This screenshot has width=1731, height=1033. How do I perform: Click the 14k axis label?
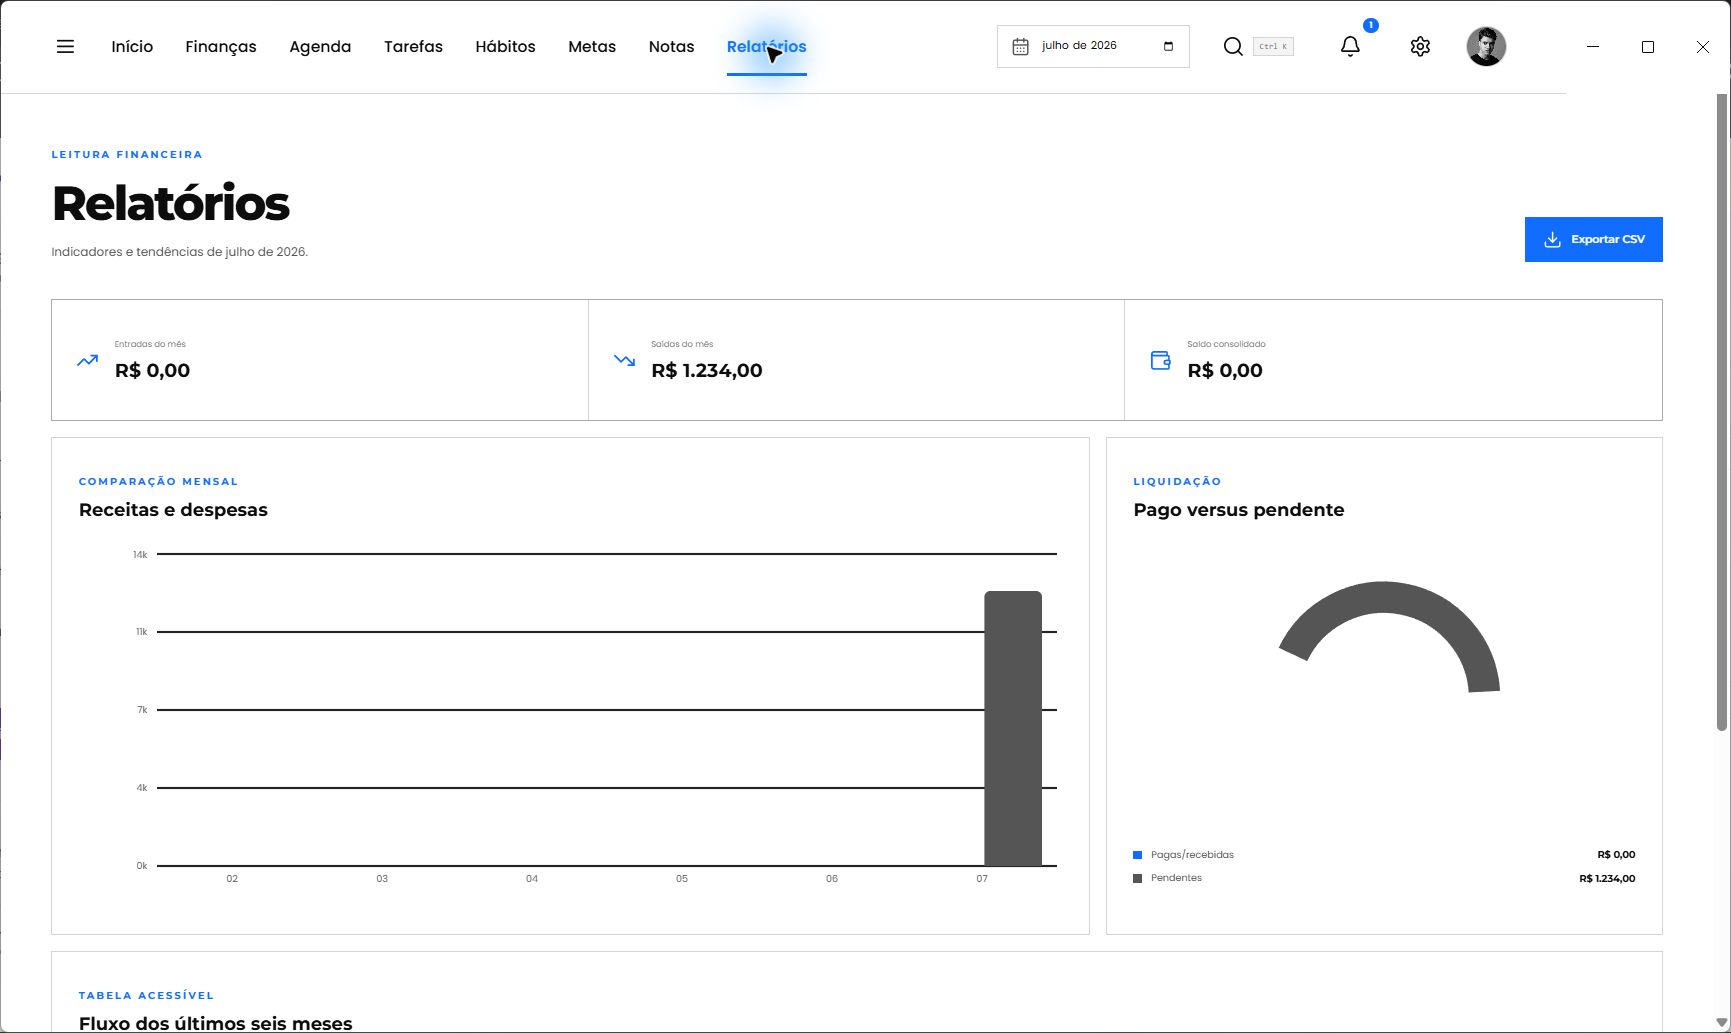tap(140, 555)
